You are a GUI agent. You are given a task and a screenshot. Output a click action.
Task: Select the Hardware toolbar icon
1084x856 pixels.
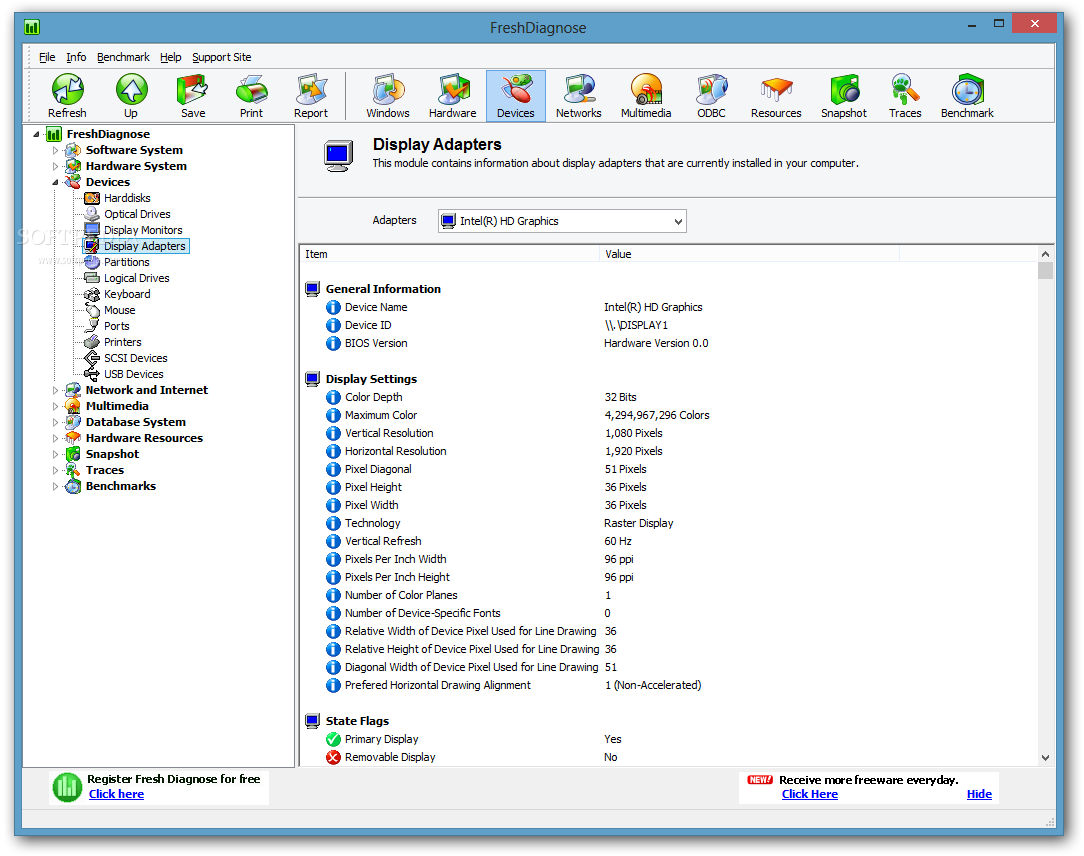(453, 96)
